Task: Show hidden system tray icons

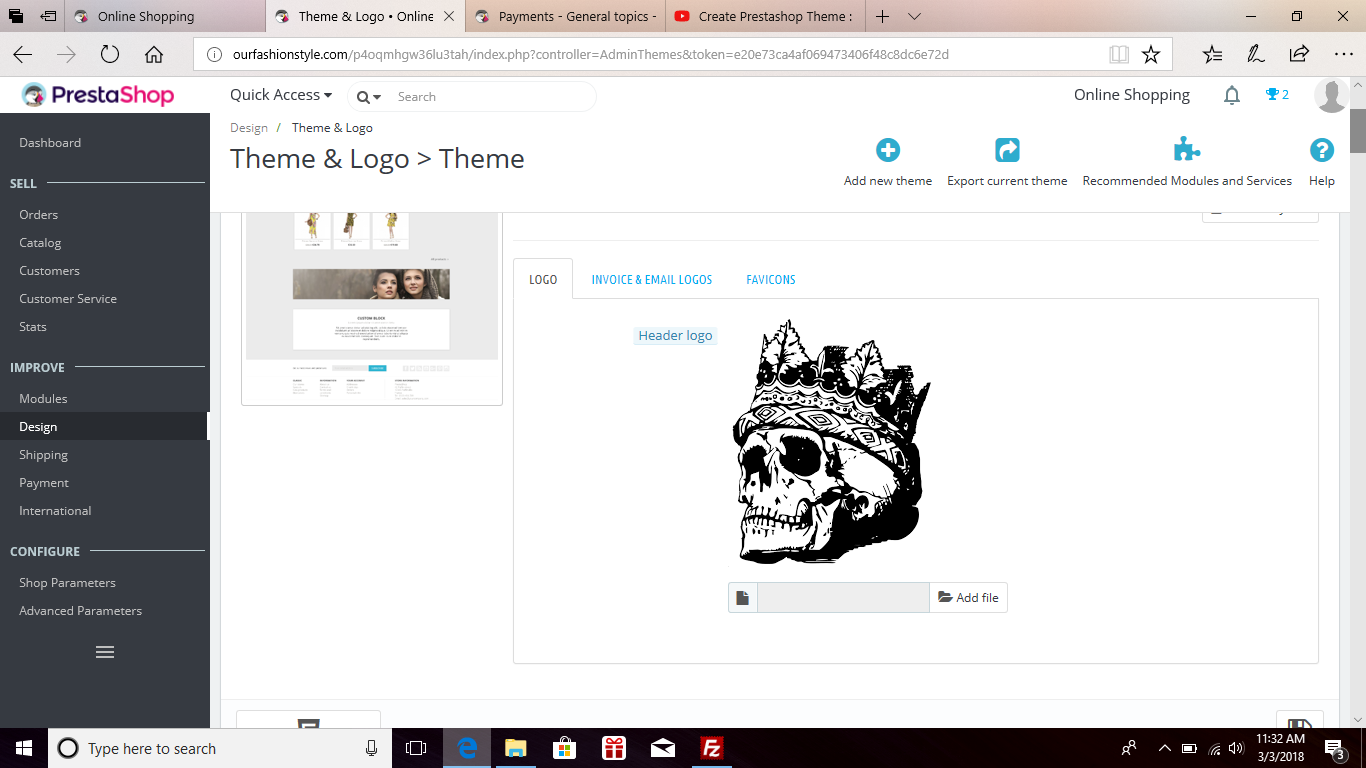Action: 1164,748
